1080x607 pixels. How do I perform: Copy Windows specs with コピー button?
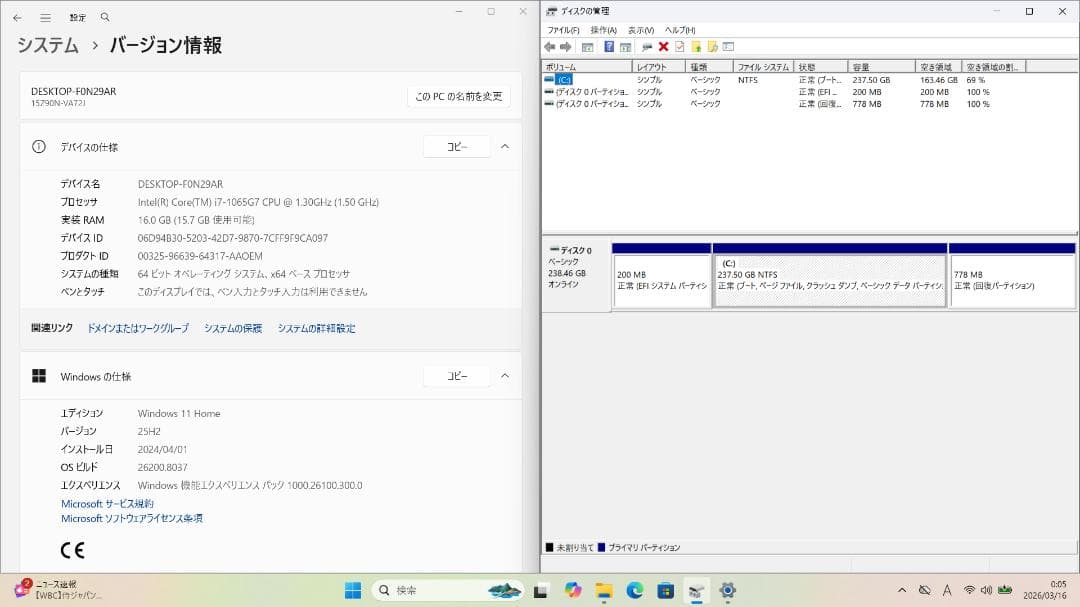point(457,376)
